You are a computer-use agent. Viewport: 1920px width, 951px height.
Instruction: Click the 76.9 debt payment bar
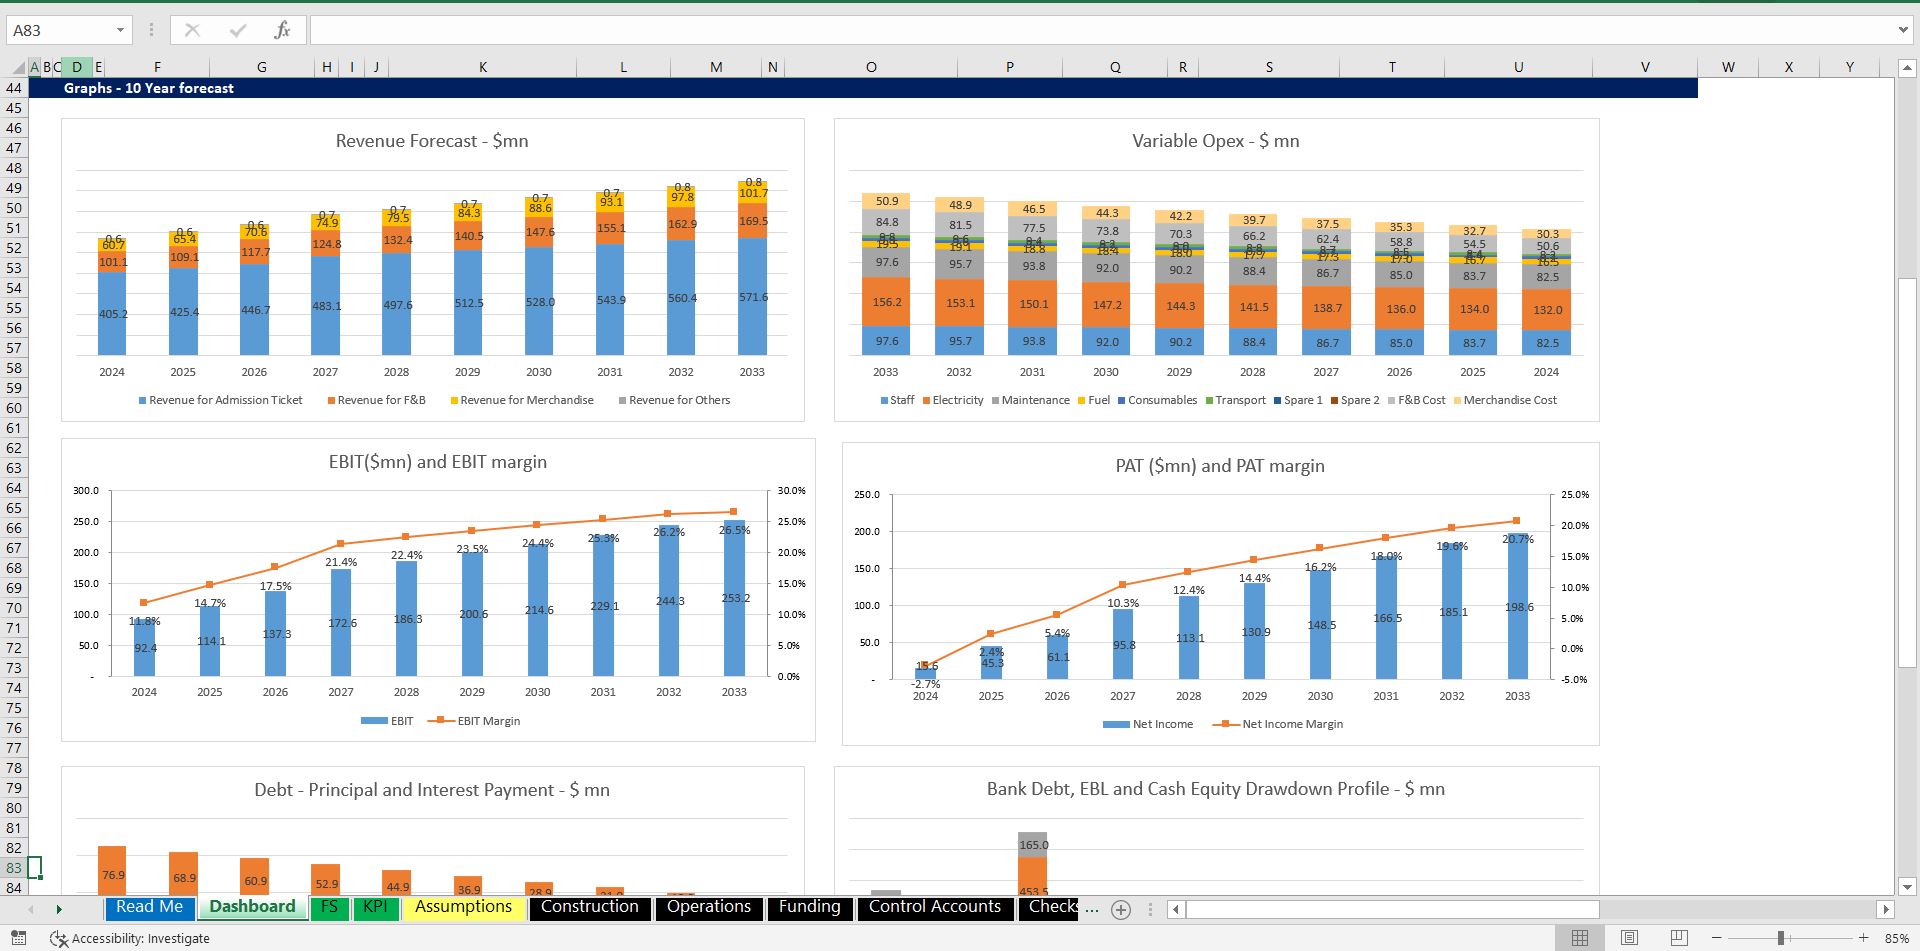[x=112, y=870]
